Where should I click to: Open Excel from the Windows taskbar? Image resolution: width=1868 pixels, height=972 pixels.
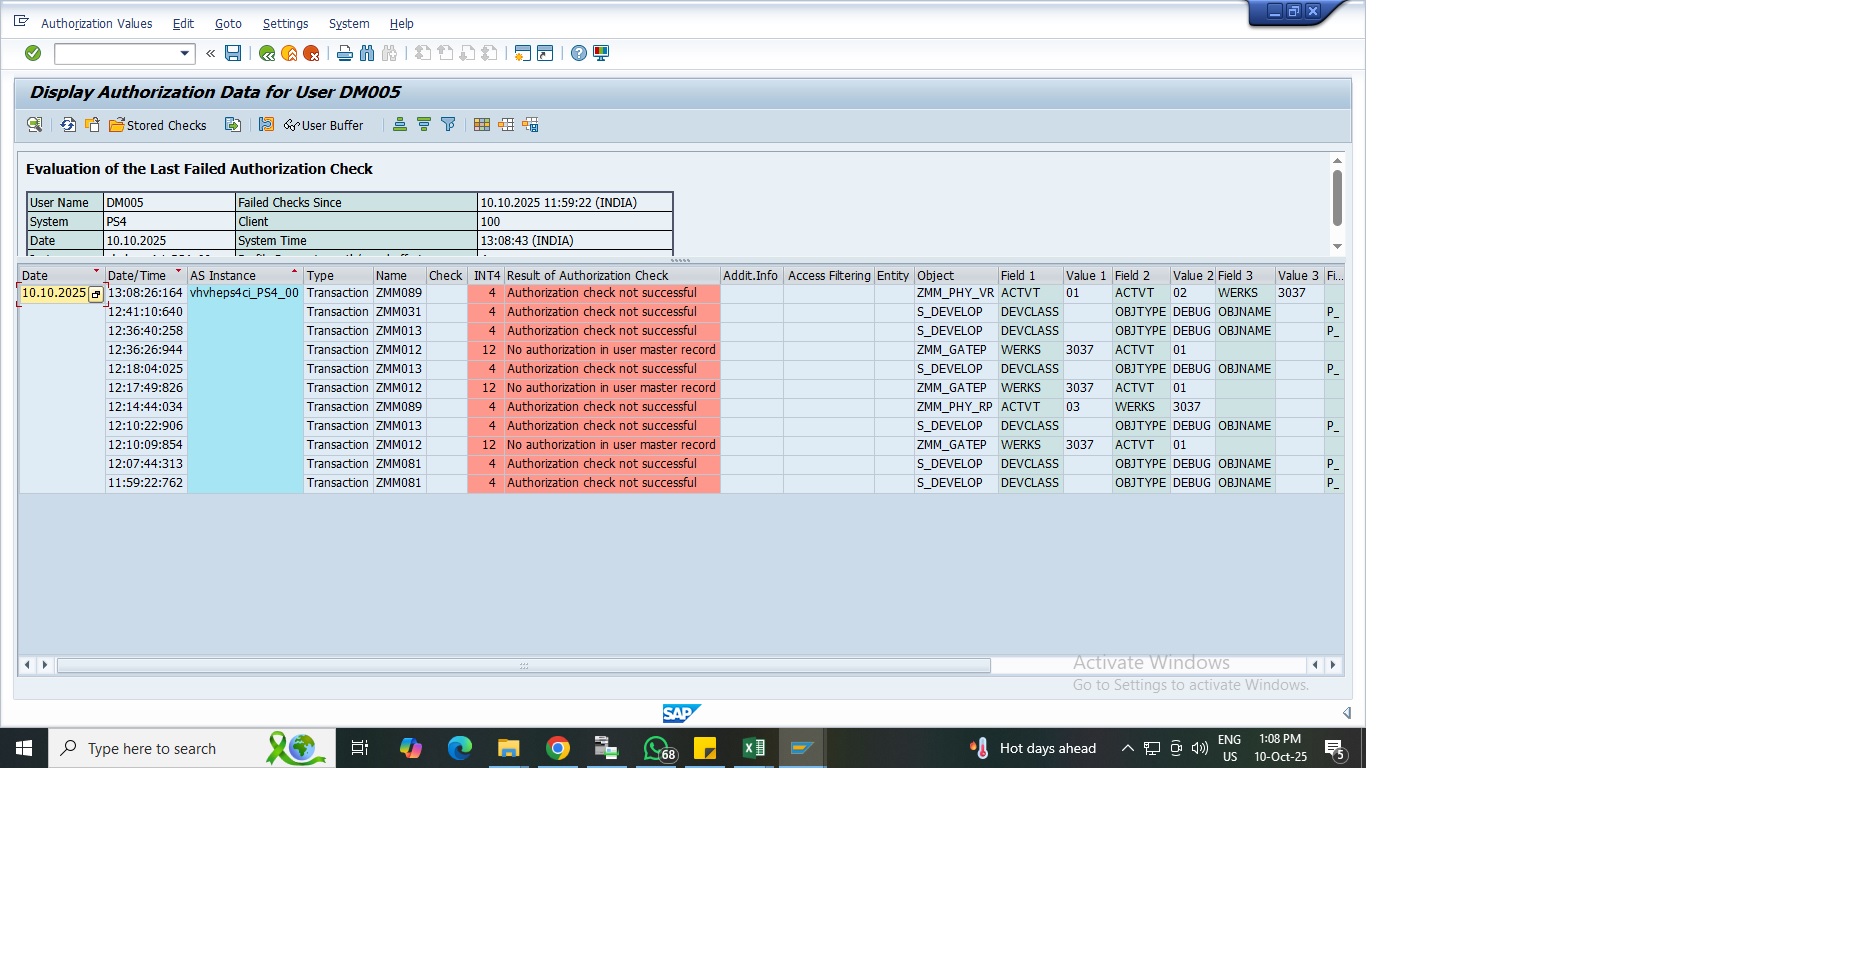[x=753, y=748]
